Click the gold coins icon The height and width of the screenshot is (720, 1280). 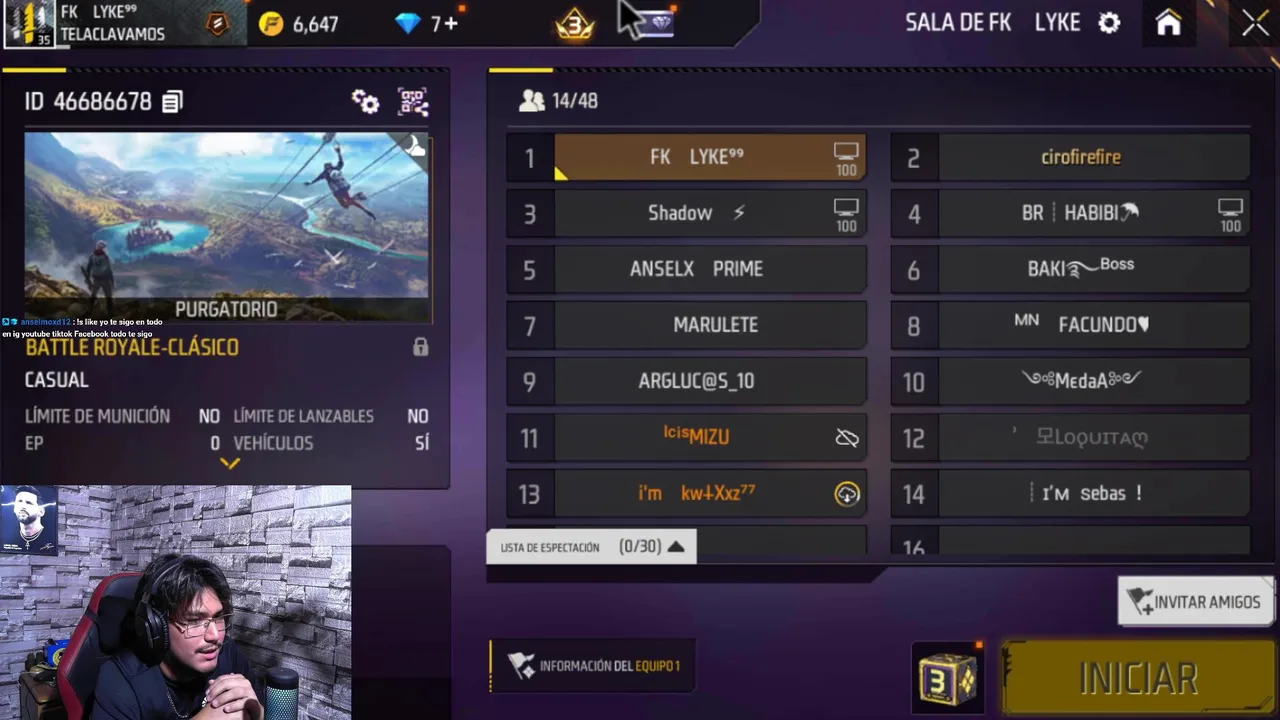tap(271, 24)
